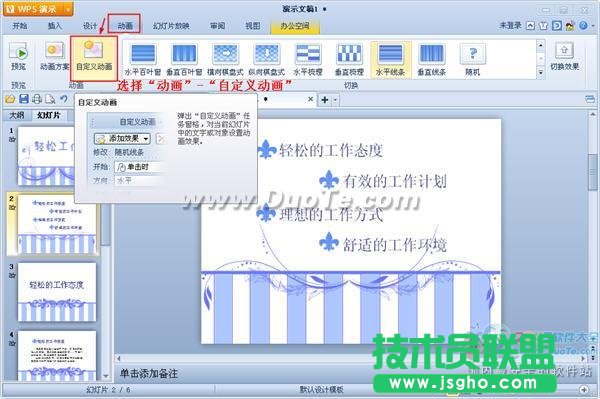Open the Help question-mark icon
The image size is (600, 399).
point(584,26)
